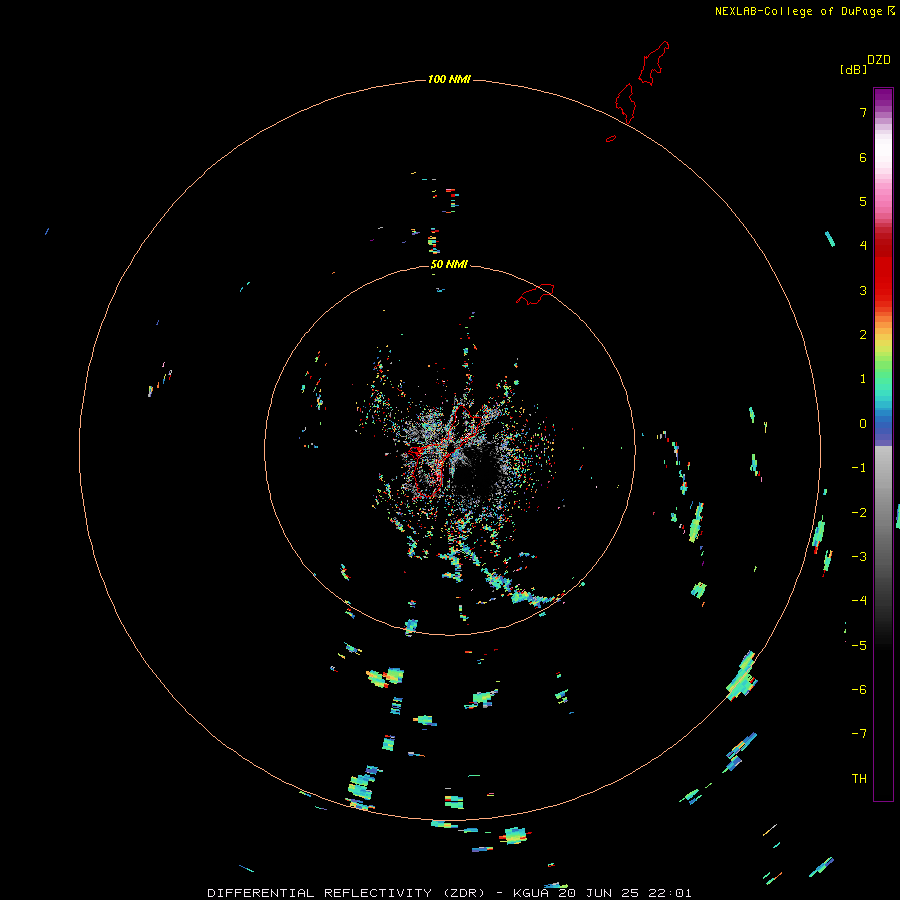Click the NEXLAB-College of DuPage watermark text

click(x=798, y=11)
